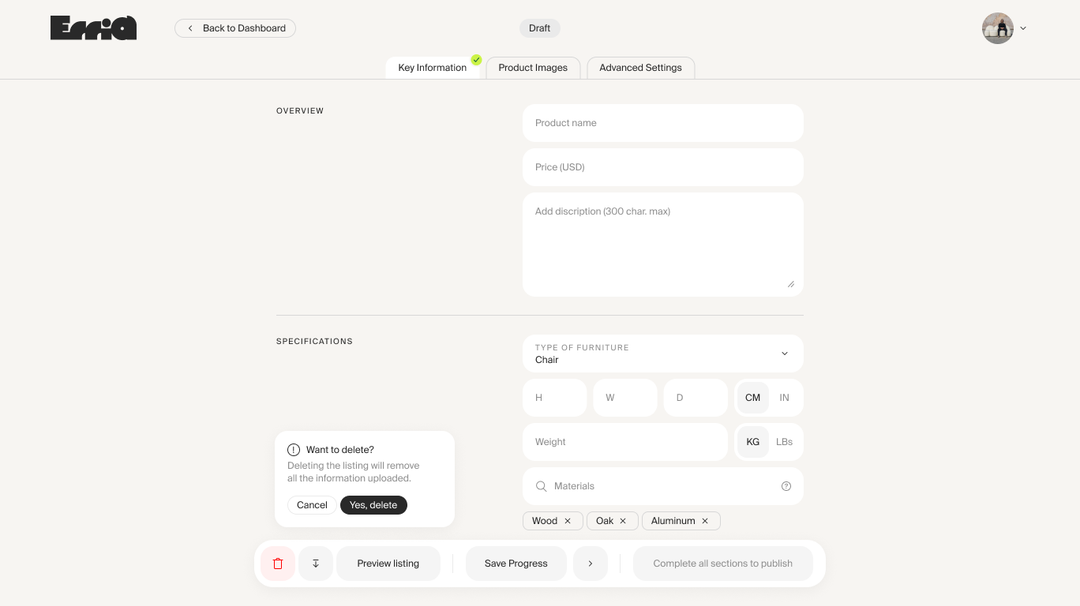Click the Essia logo
1080x606 pixels.
94,28
